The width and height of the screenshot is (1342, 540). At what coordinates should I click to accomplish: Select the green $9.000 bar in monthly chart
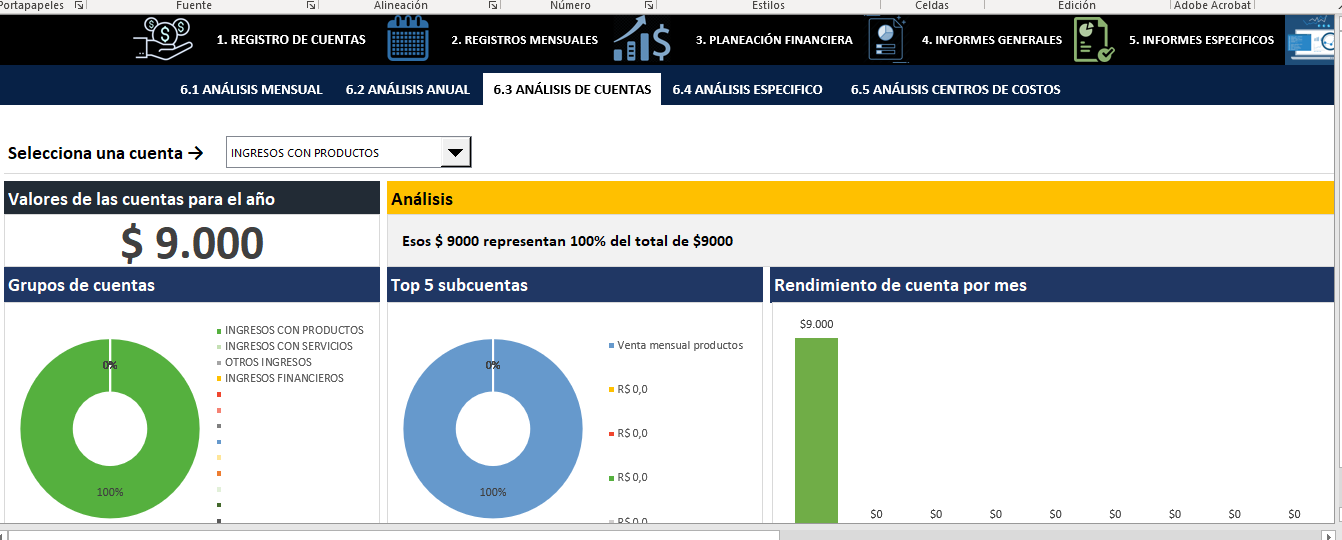pos(816,430)
